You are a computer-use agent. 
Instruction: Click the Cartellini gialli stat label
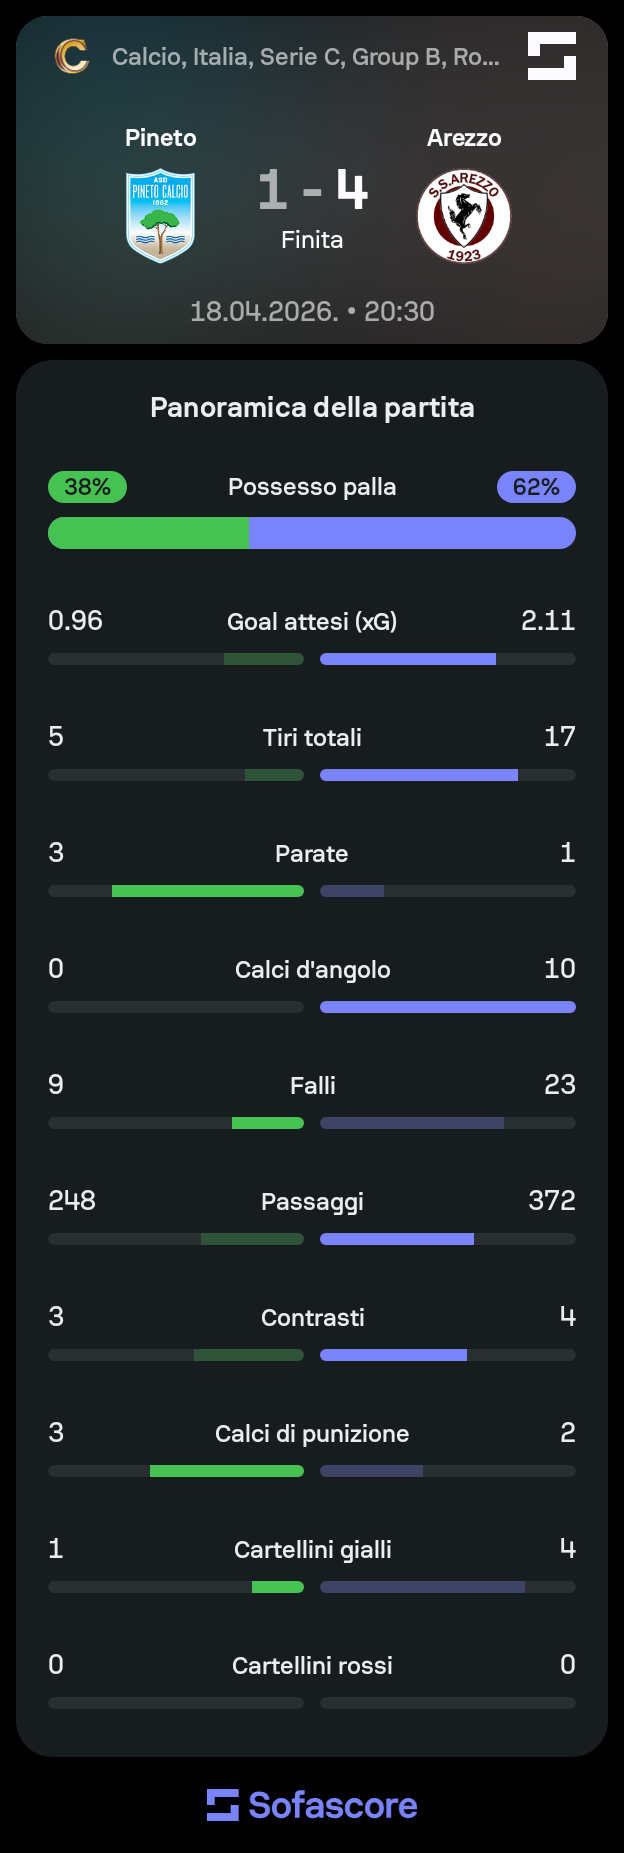312,1550
